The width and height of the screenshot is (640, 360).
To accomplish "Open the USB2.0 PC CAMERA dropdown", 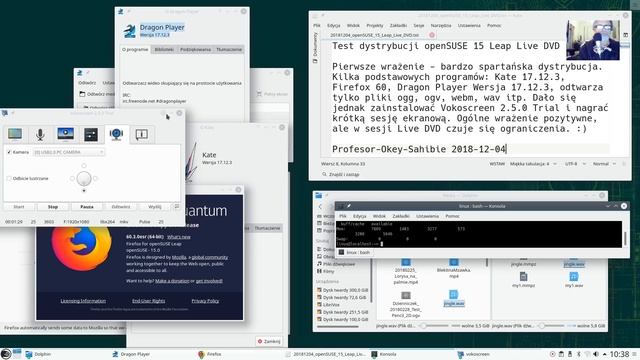I will (x=69, y=152).
